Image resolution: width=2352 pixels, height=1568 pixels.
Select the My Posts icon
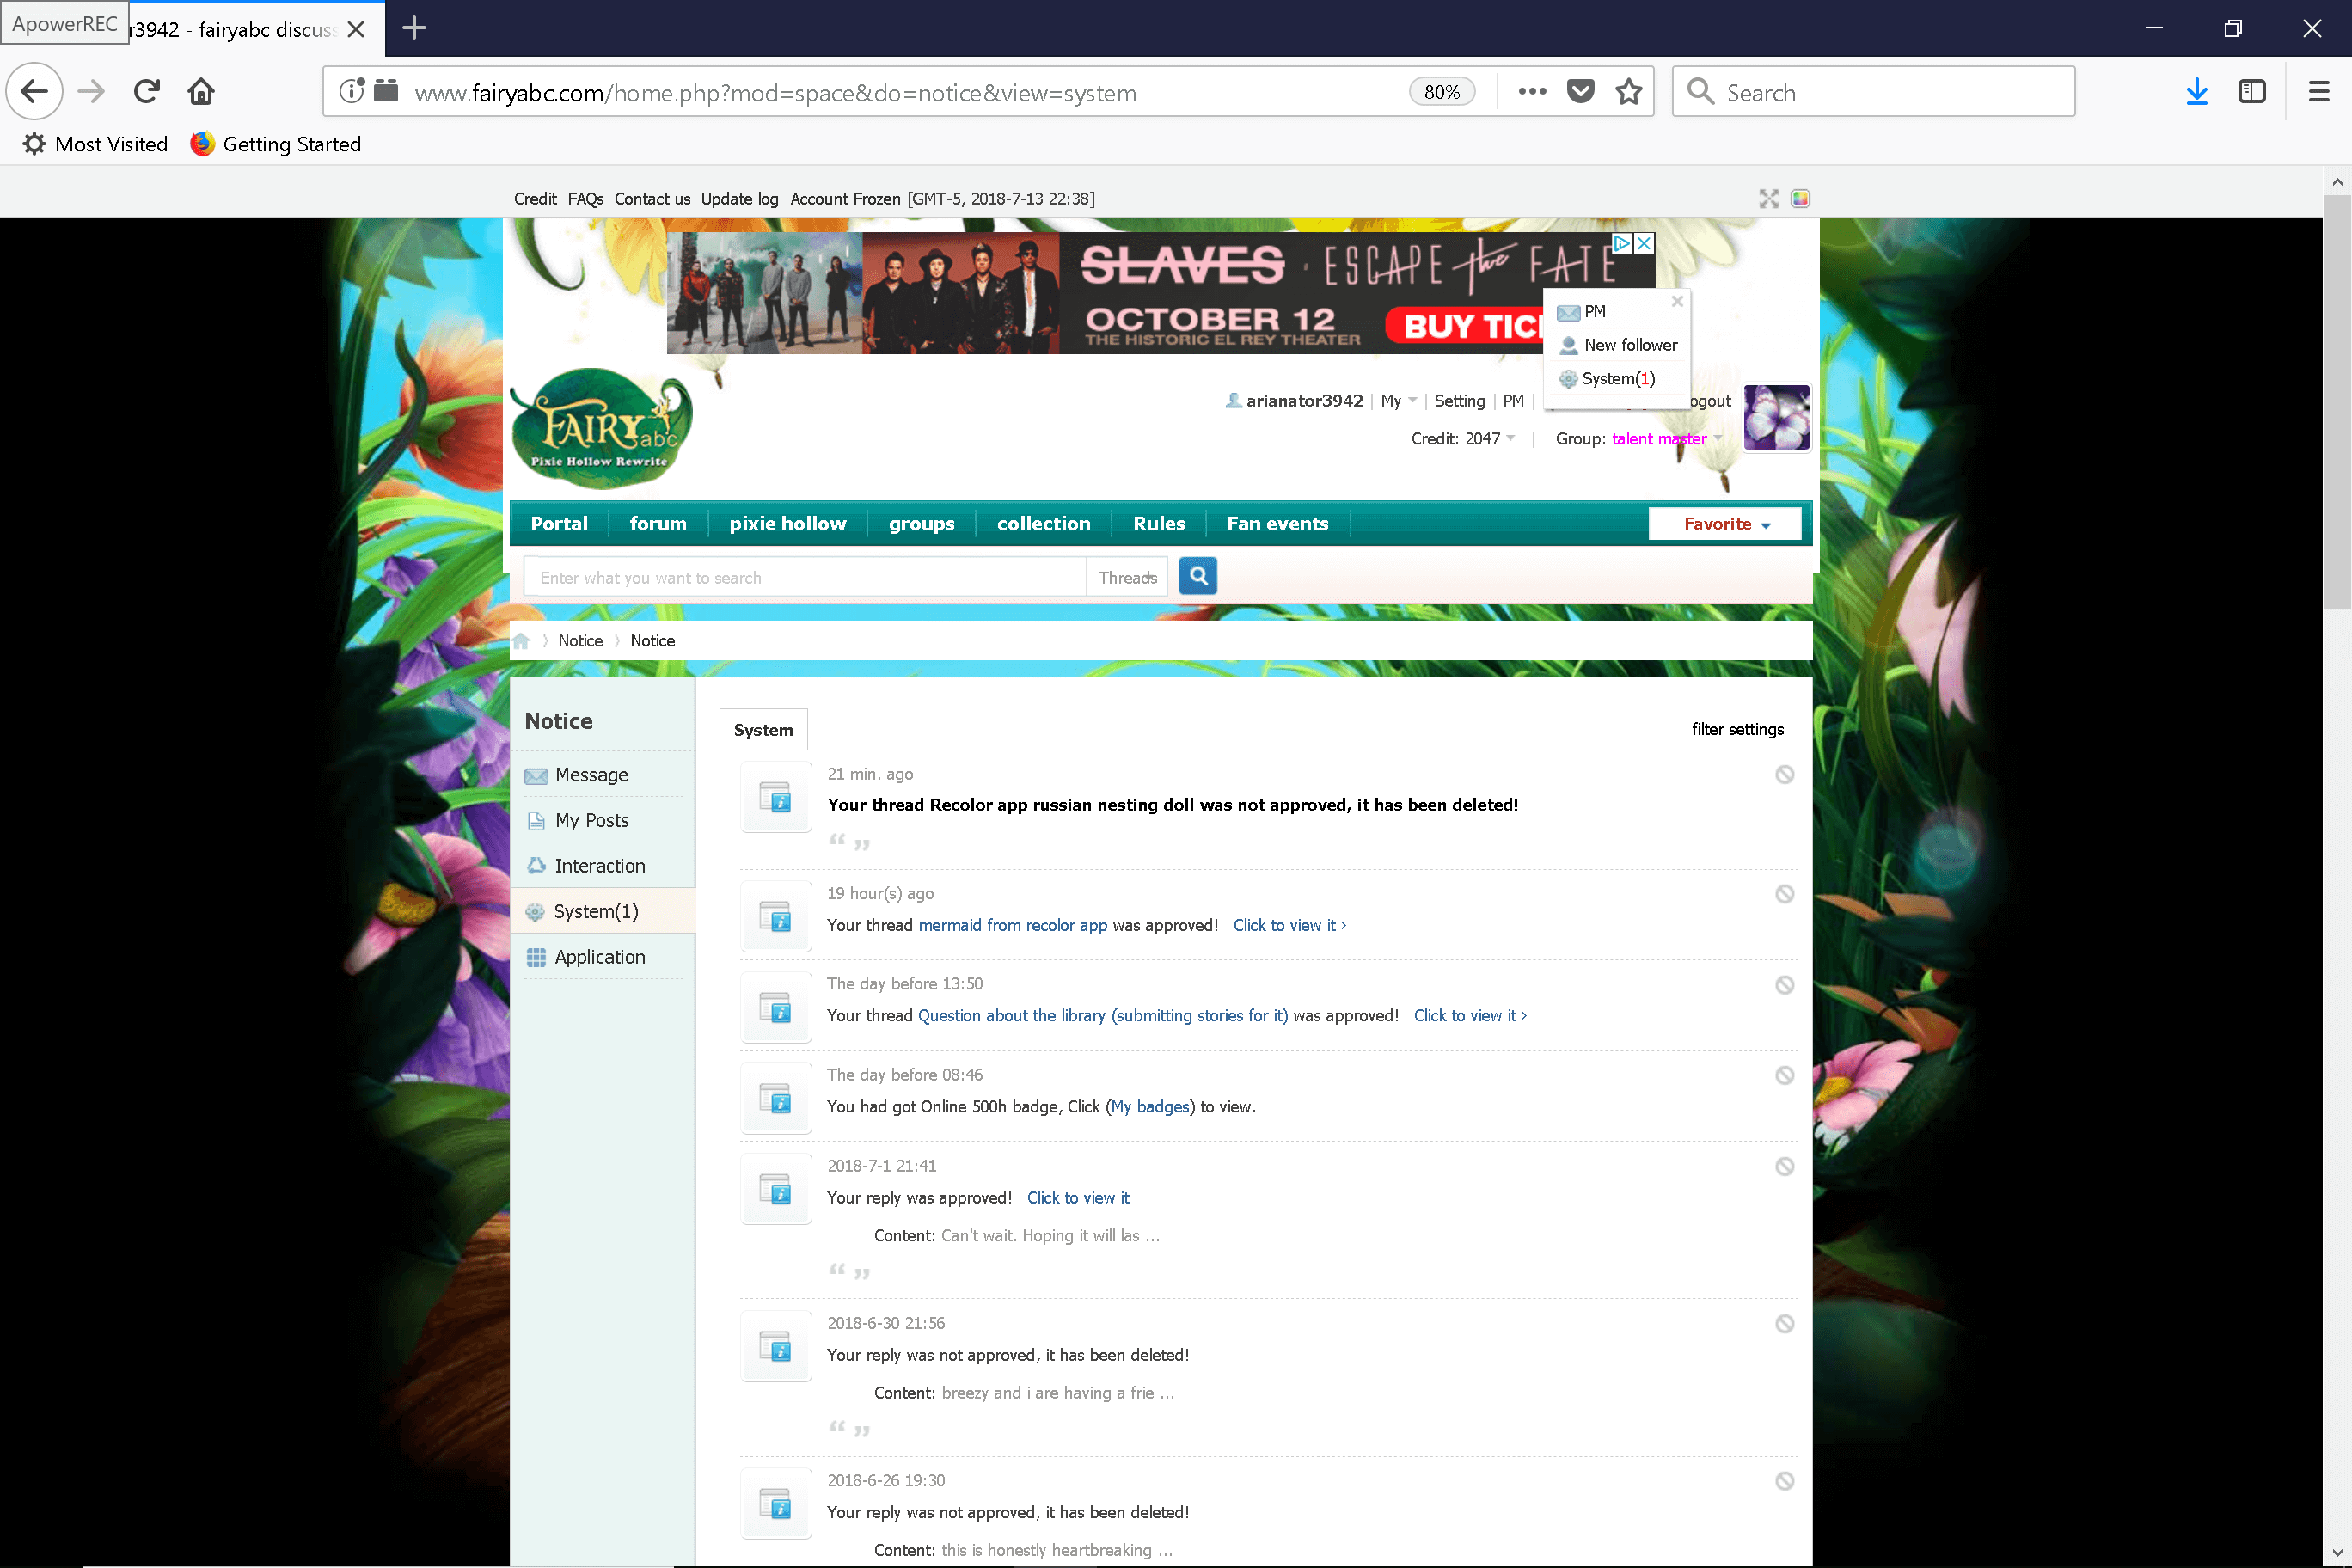[x=538, y=820]
